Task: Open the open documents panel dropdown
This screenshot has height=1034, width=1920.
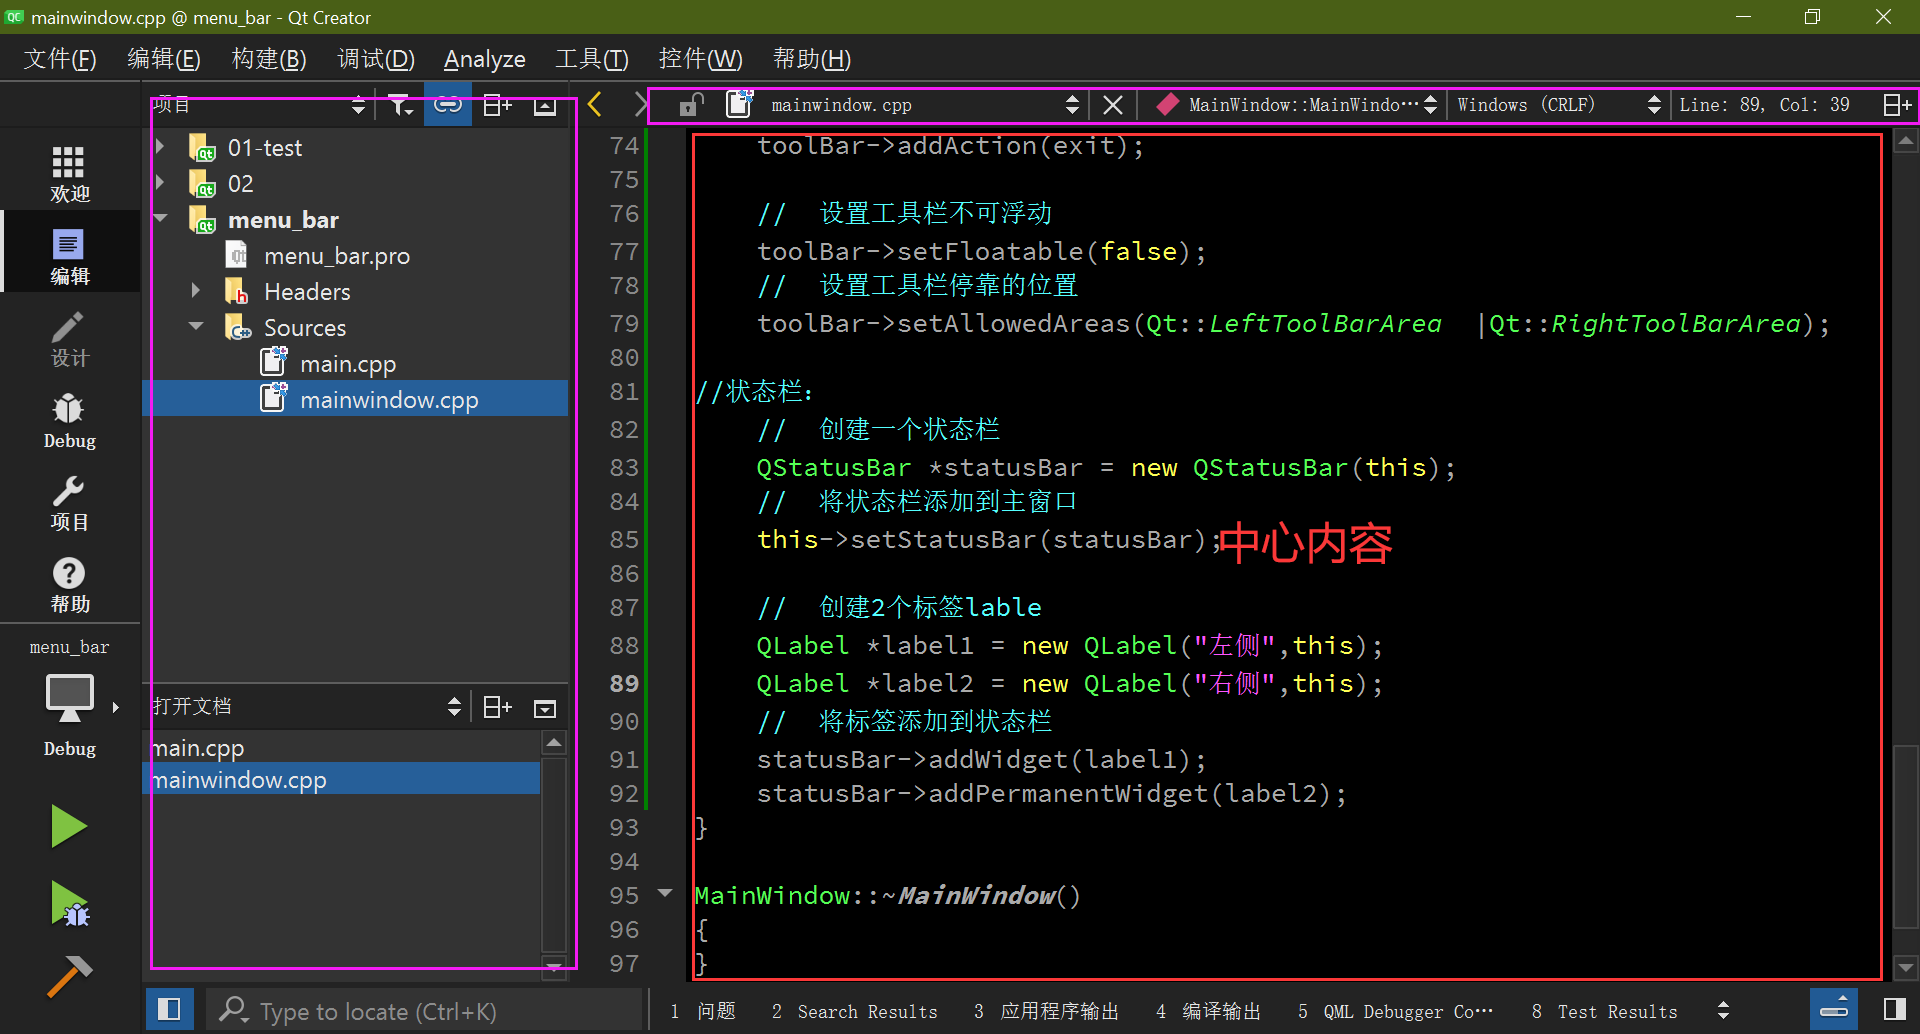Action: tap(454, 707)
